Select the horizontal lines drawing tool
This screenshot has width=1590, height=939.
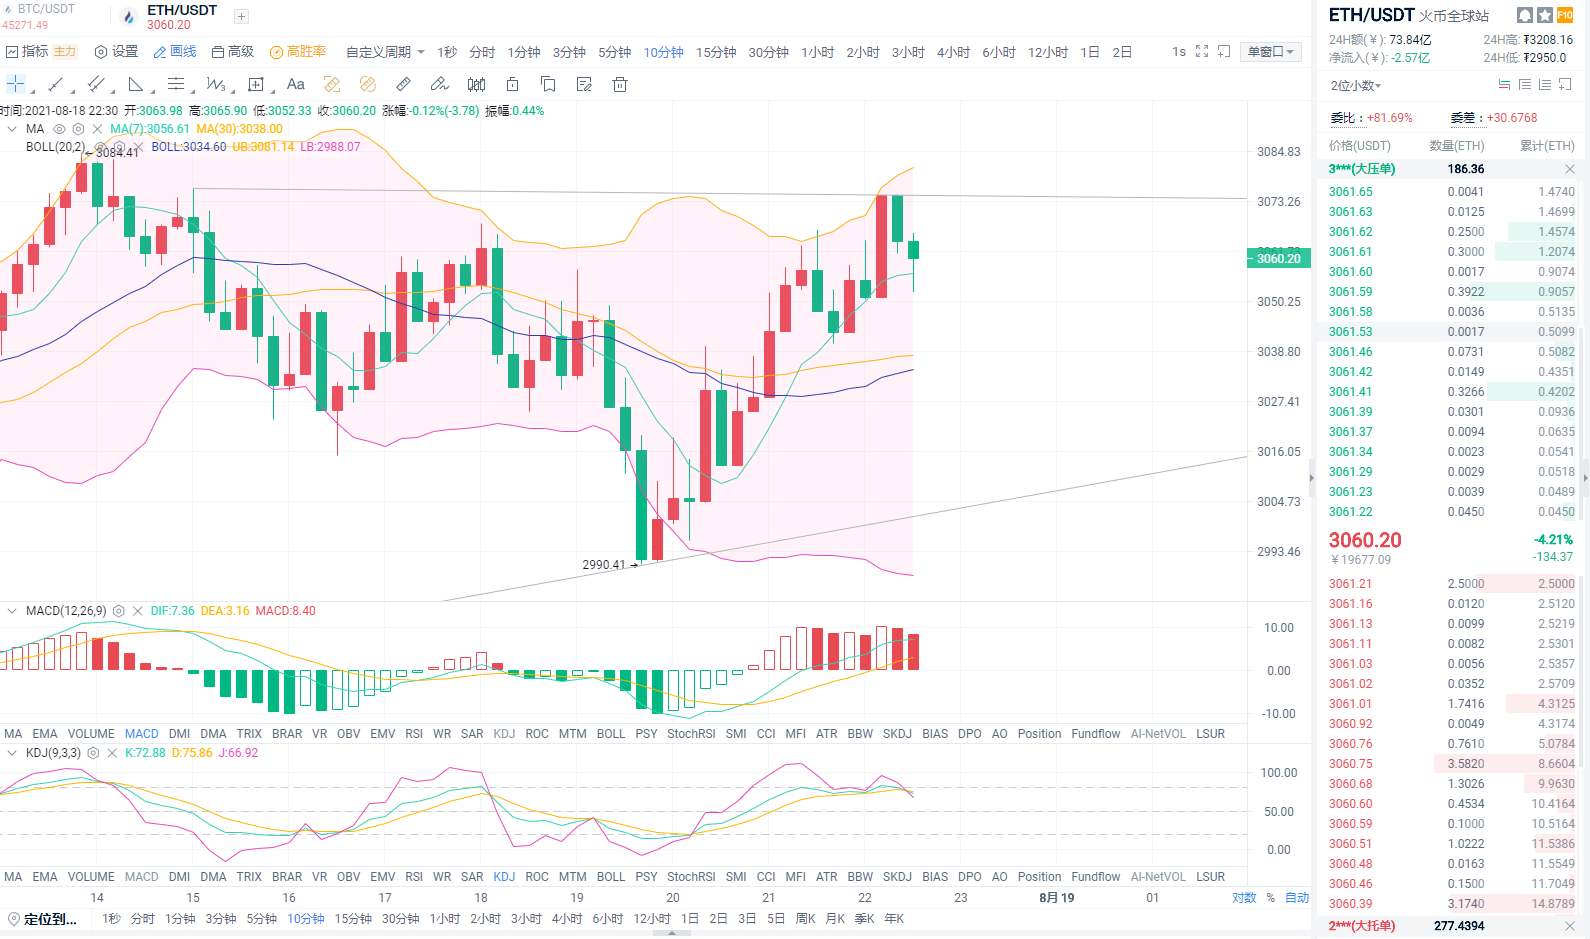[176, 84]
